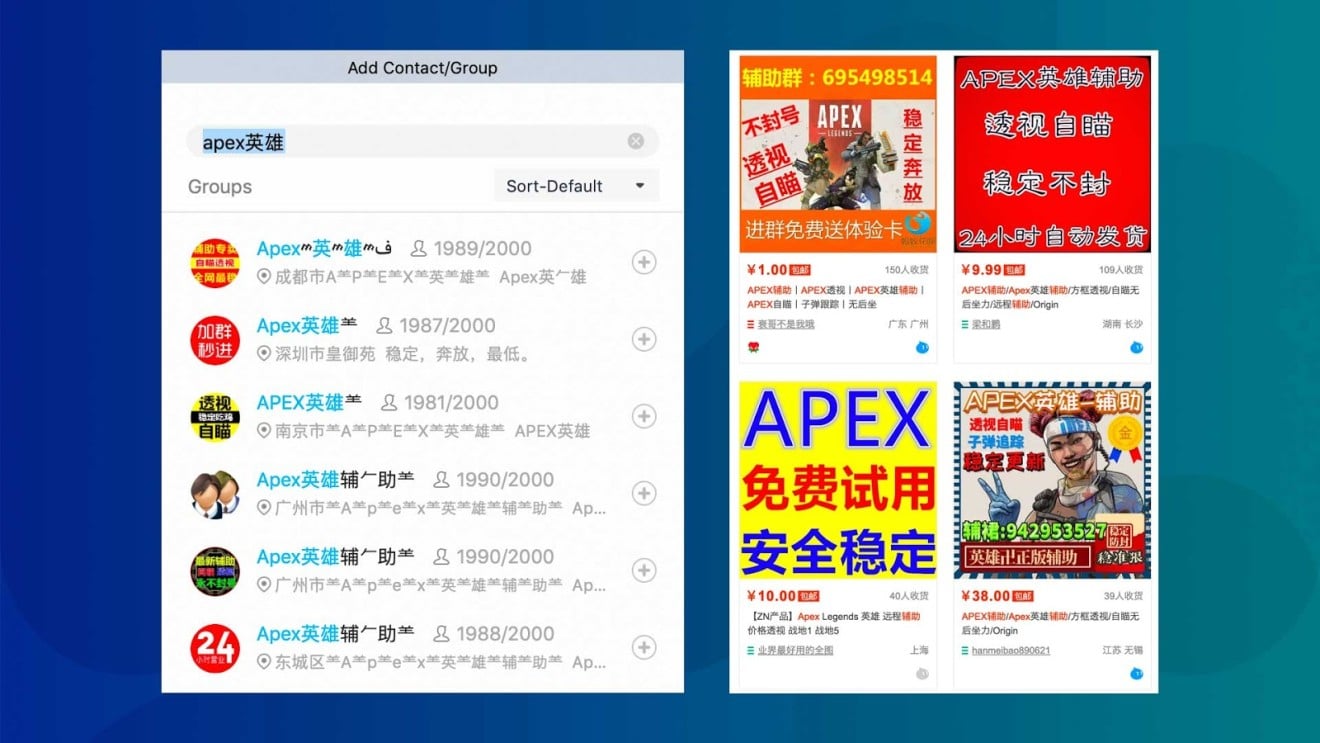Add the 1990/2000 group with the dark round avatar
Viewport: 1320px width, 743px height.
pos(644,570)
